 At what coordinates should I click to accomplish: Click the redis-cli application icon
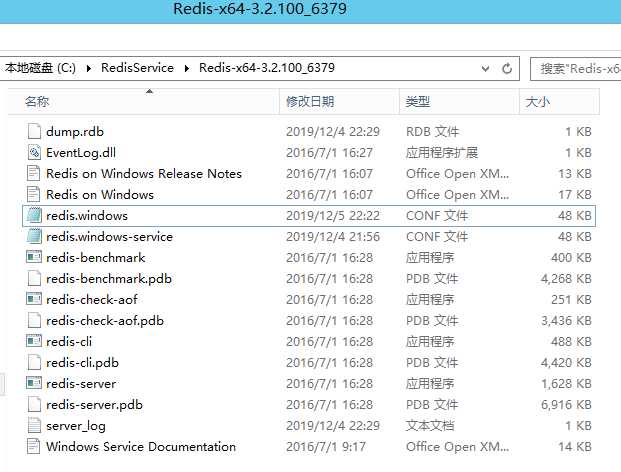pyautogui.click(x=34, y=341)
